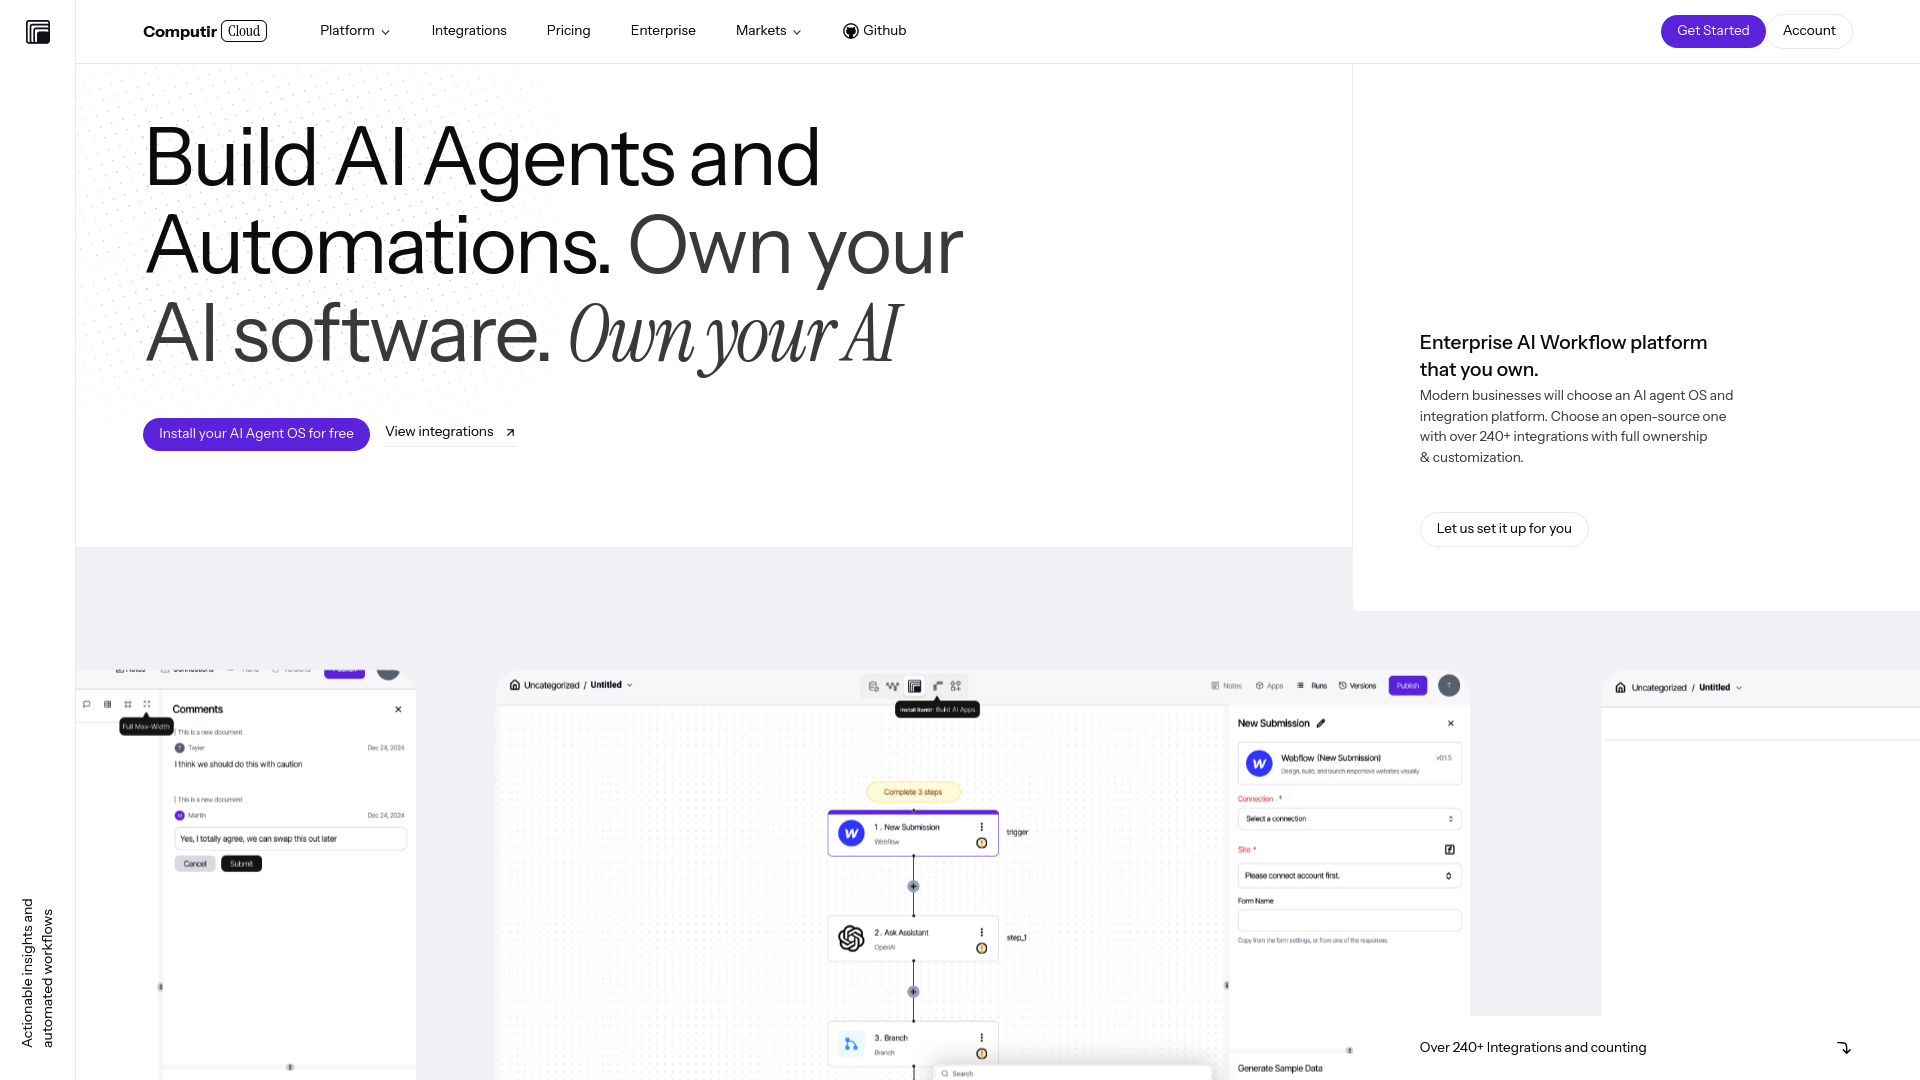Click the publish button in workflow editor
The width and height of the screenshot is (1920, 1080).
[1407, 684]
